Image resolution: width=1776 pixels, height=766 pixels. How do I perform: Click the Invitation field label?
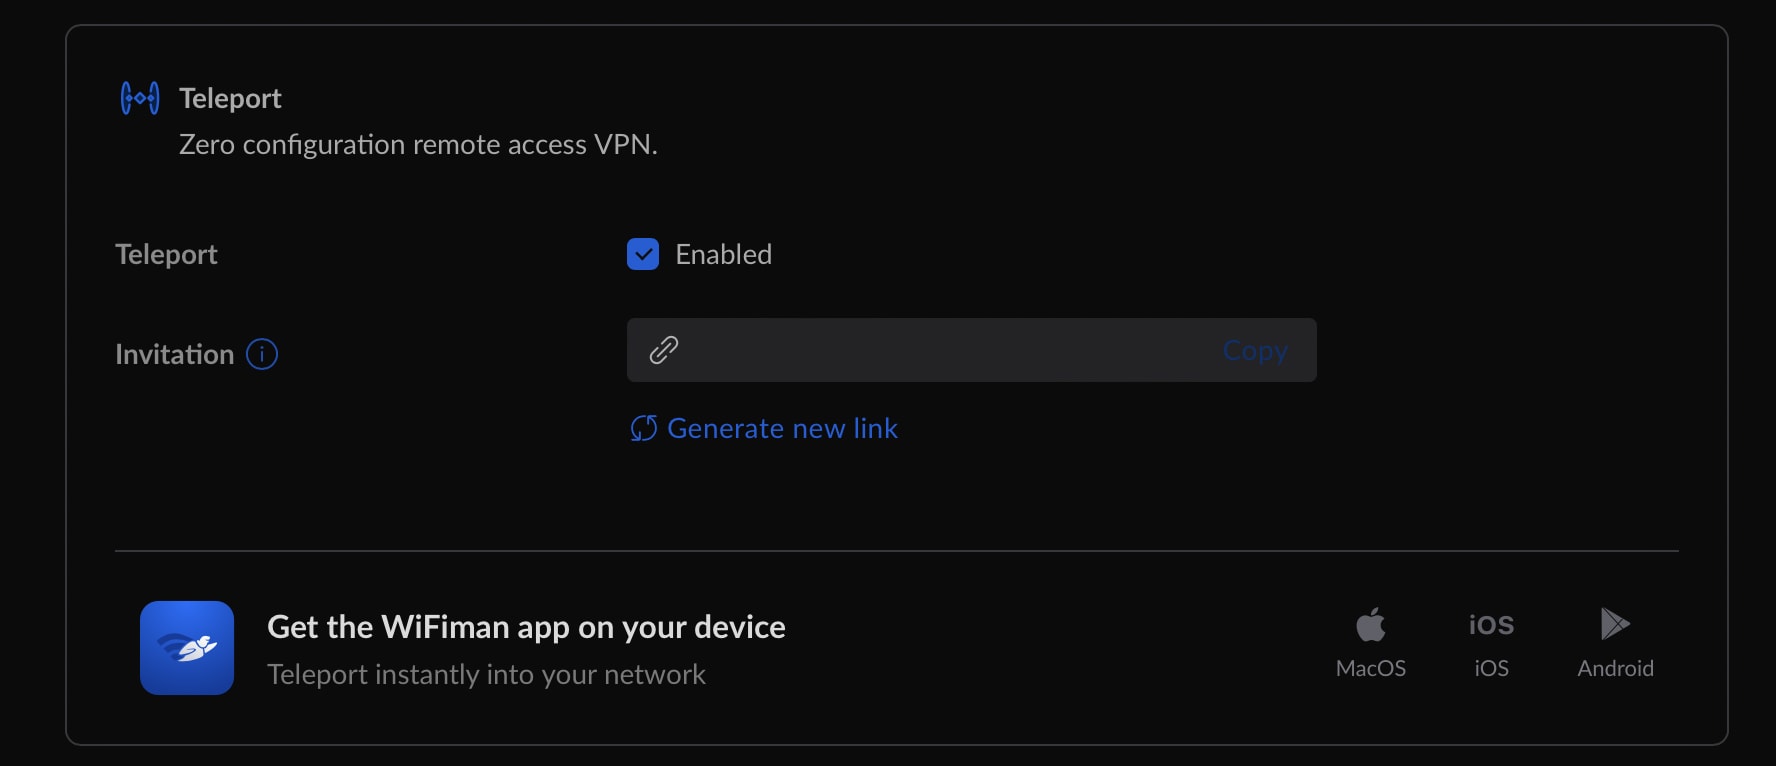(174, 354)
